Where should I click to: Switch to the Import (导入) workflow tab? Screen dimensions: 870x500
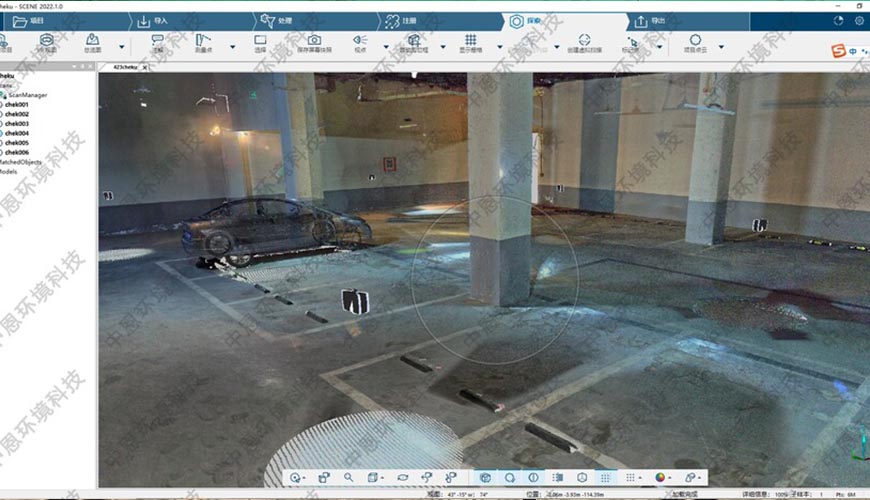(x=191, y=21)
